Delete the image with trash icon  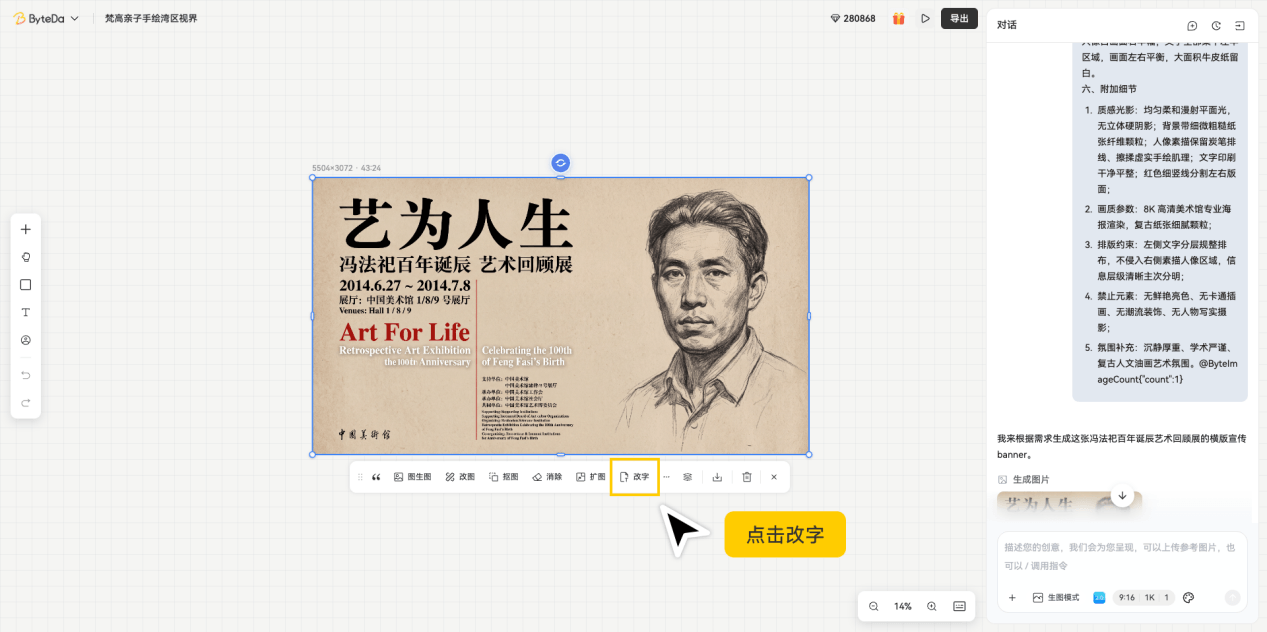tap(747, 477)
